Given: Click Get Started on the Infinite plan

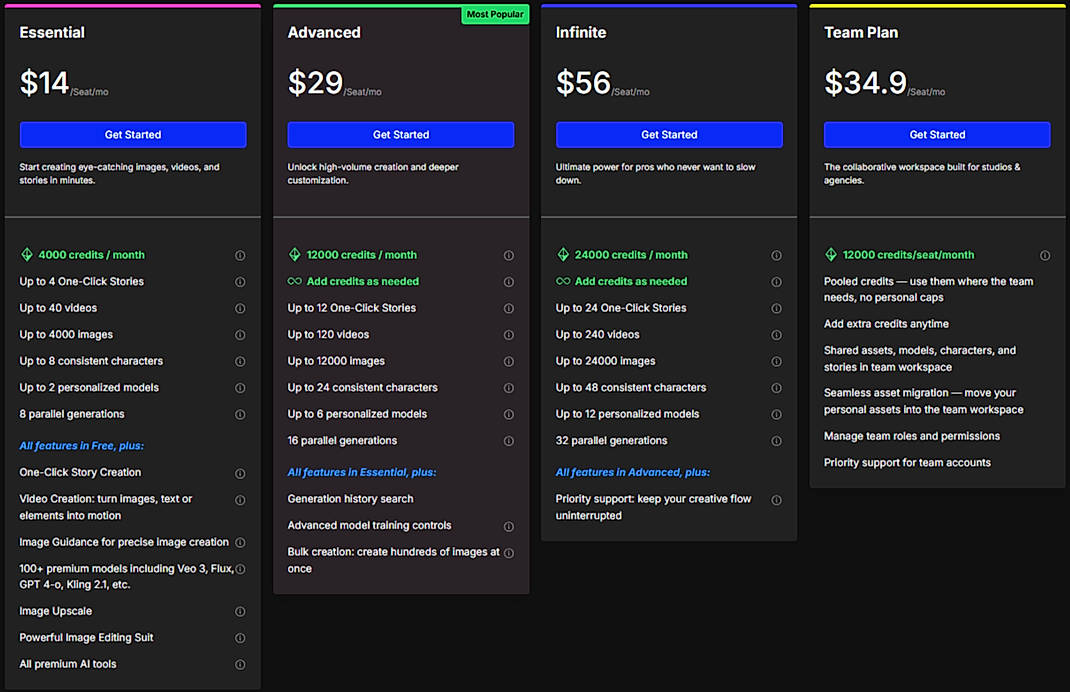Looking at the screenshot, I should pyautogui.click(x=669, y=134).
